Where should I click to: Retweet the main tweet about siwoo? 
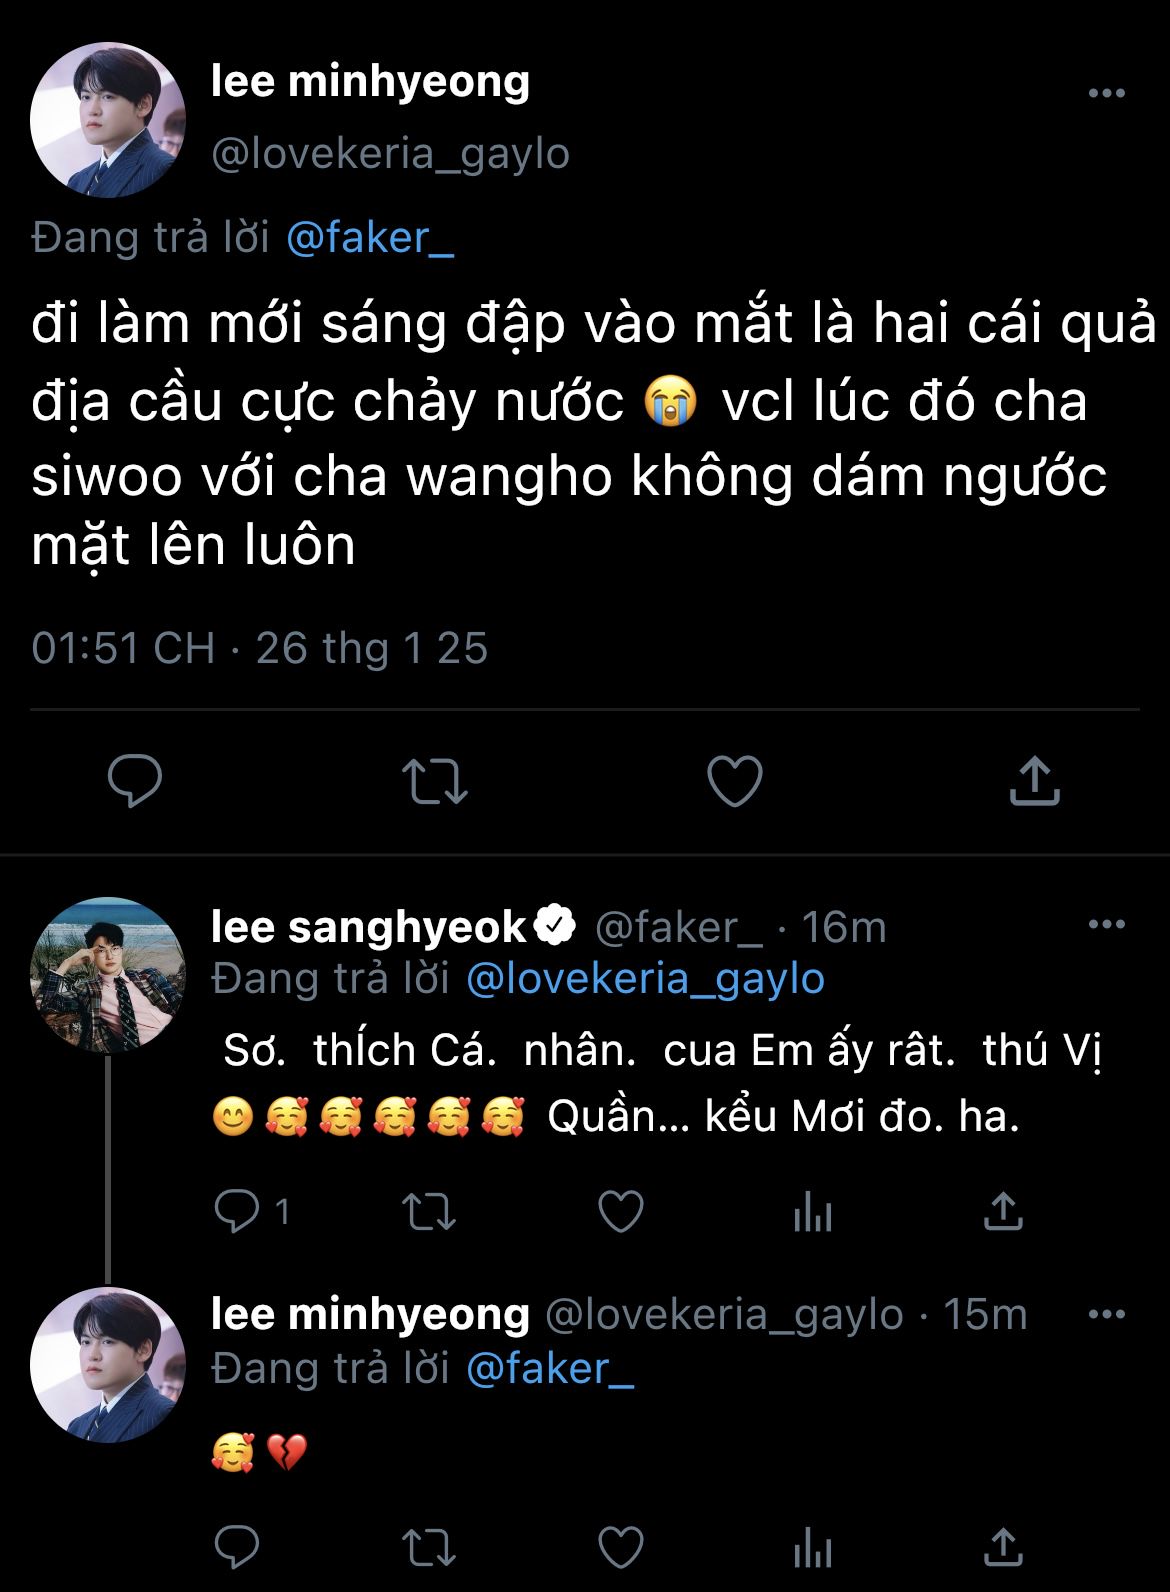coord(434,781)
